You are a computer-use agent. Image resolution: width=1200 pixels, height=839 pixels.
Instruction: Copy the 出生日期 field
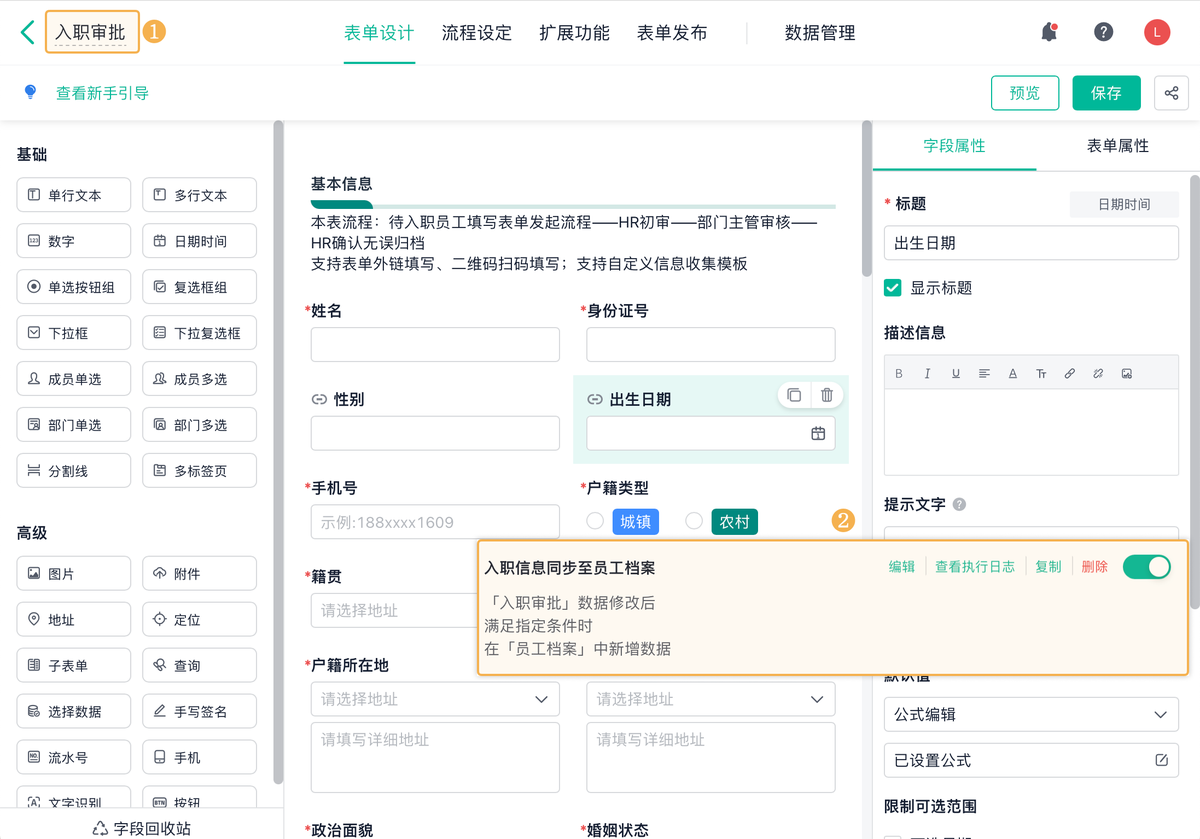tap(794, 395)
